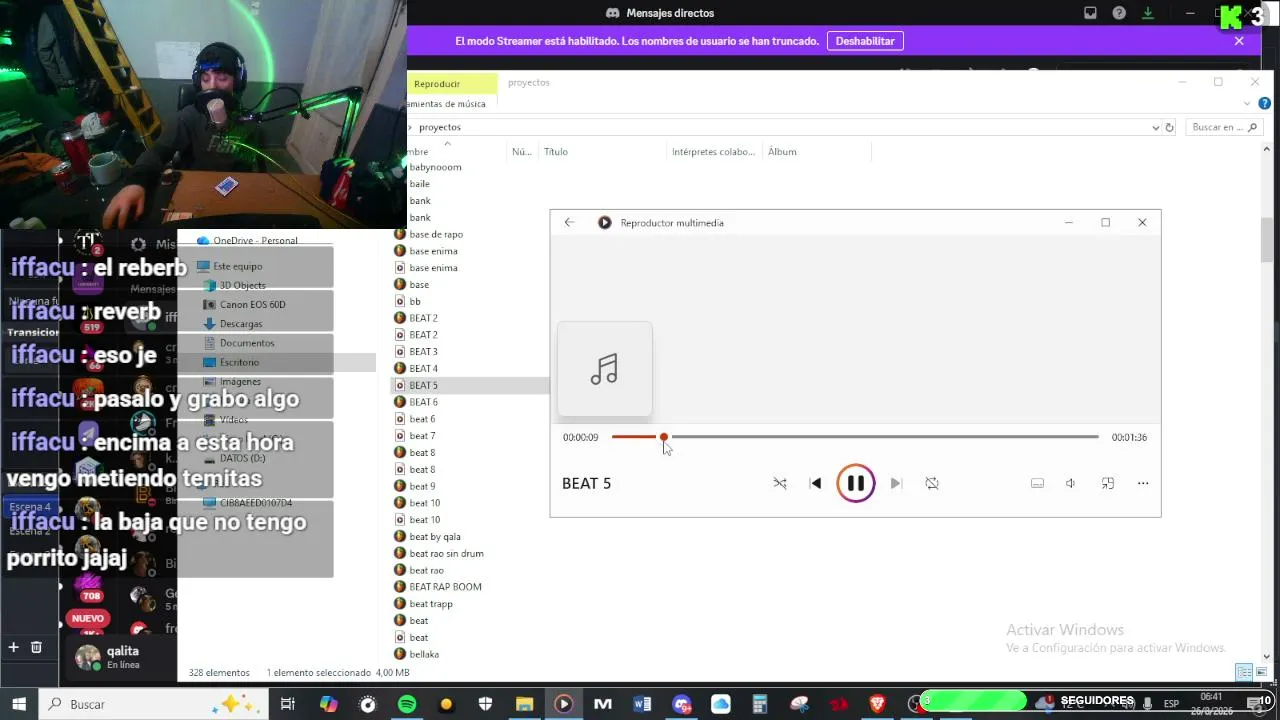Open Task View from the taskbar
The height and width of the screenshot is (720, 1280).
[287, 704]
